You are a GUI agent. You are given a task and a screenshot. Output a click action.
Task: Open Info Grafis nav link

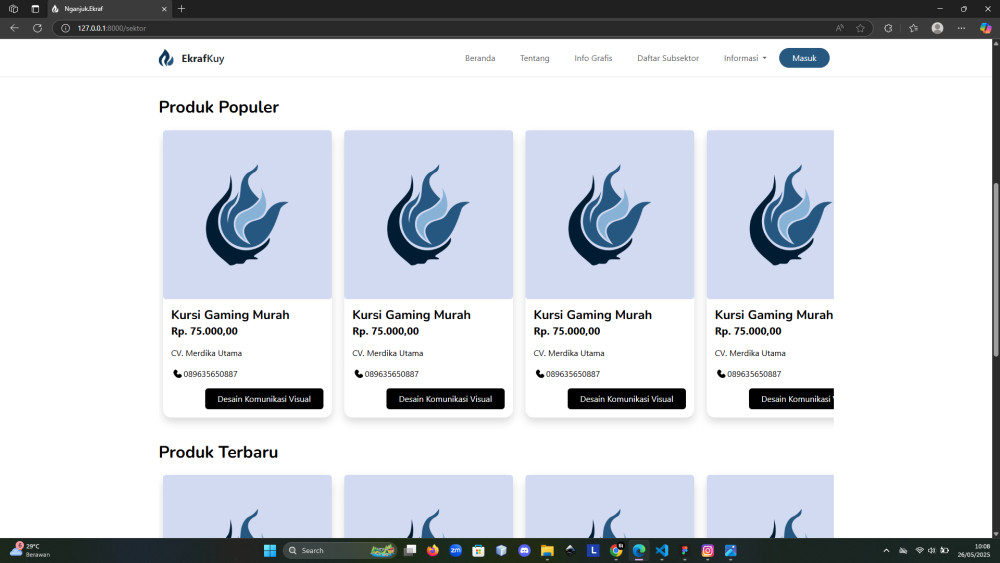point(593,58)
